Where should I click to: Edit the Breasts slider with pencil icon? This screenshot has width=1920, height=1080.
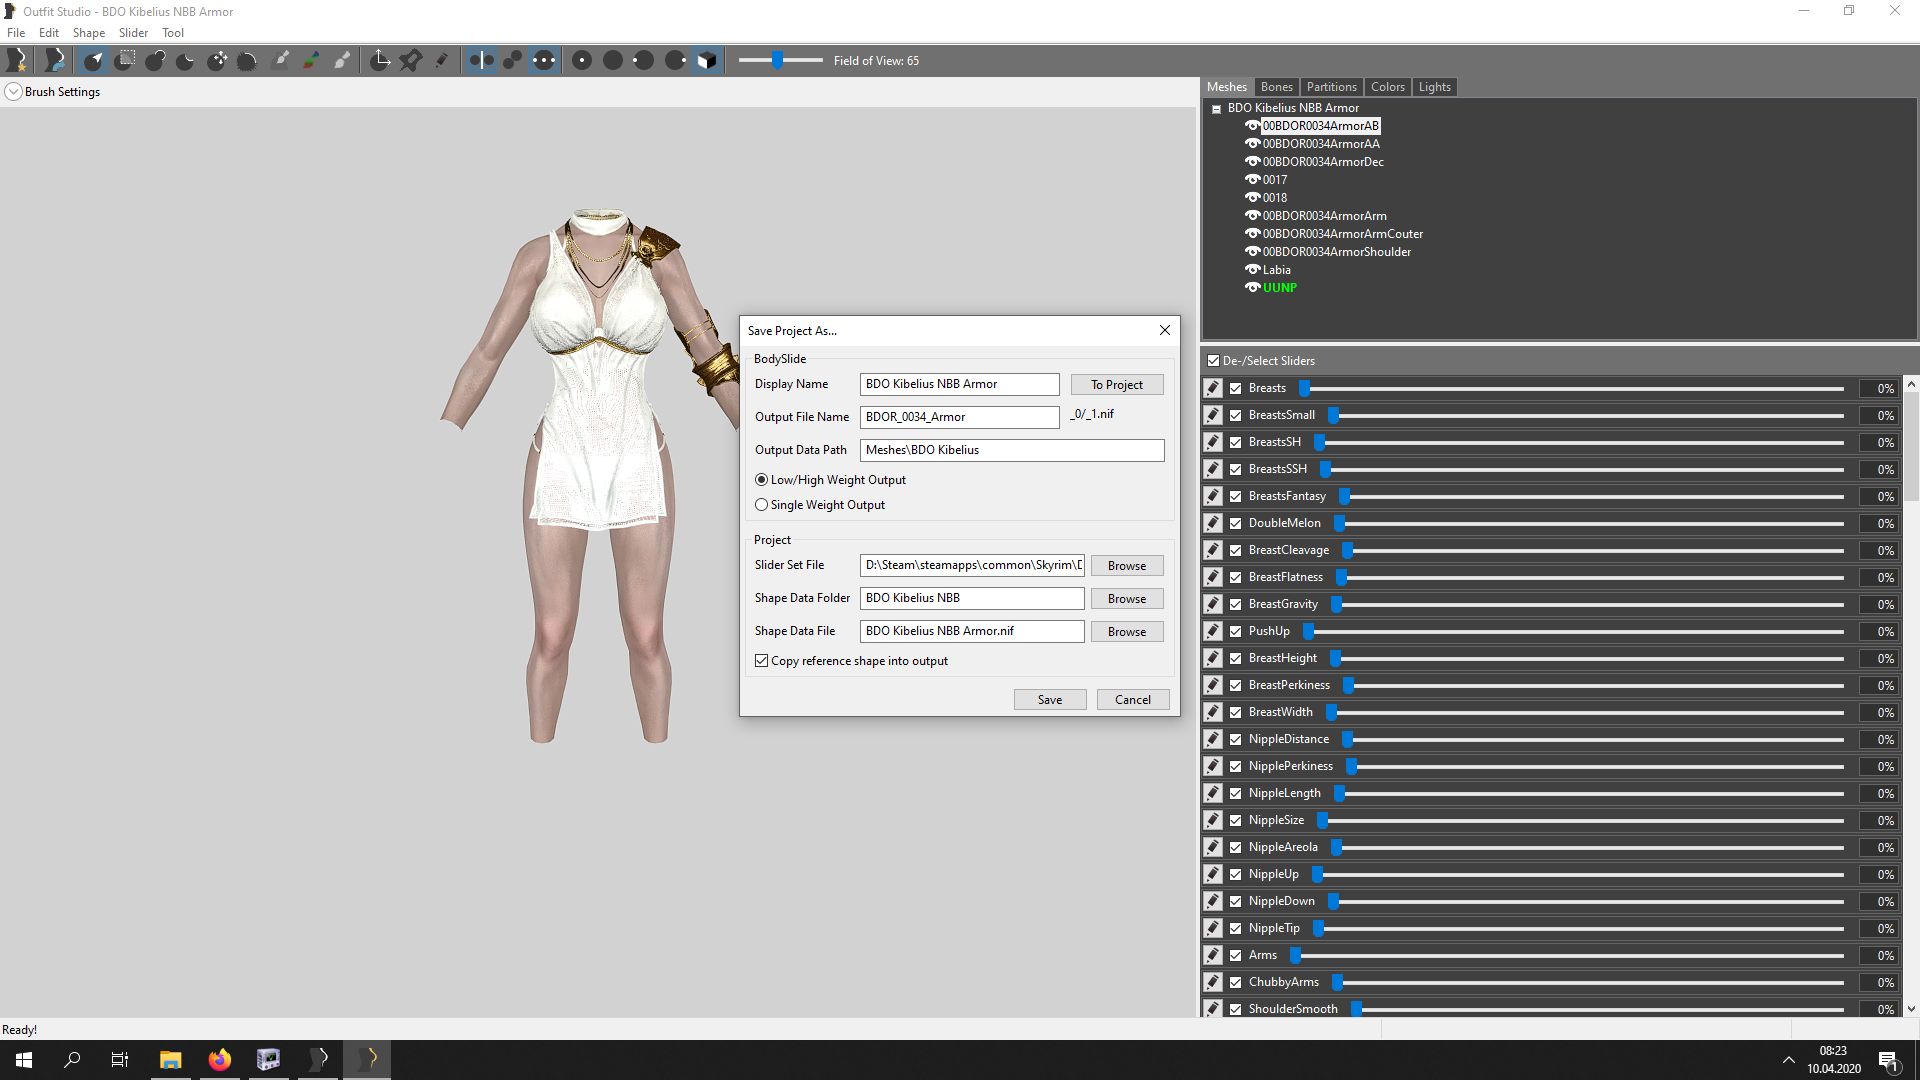[1213, 388]
